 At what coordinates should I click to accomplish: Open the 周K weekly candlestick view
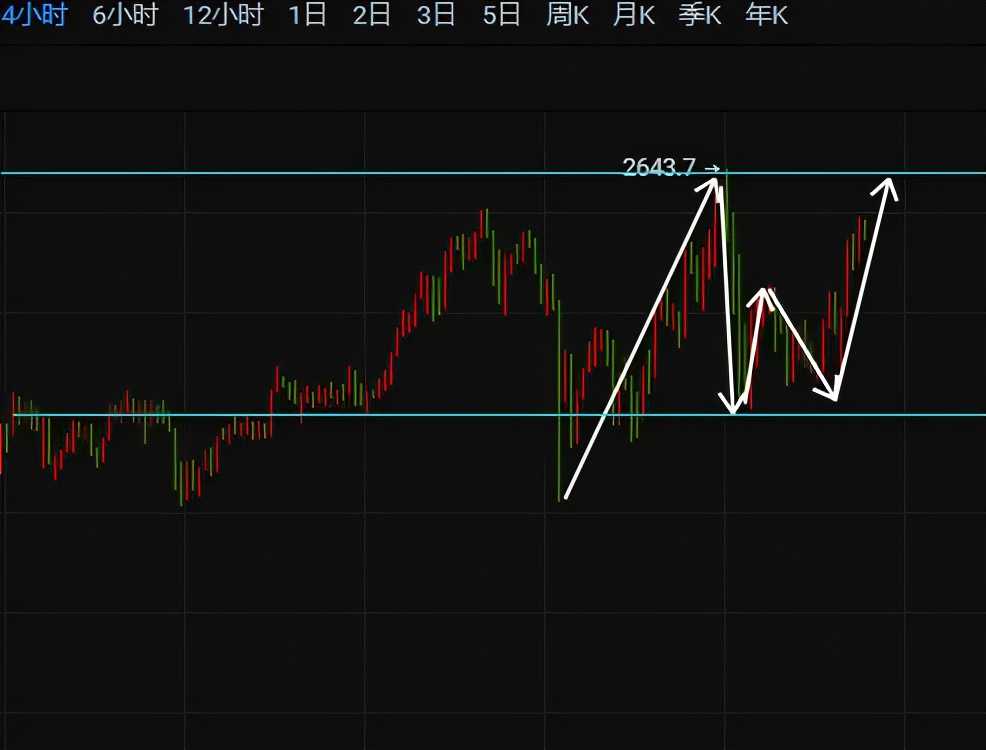click(567, 16)
